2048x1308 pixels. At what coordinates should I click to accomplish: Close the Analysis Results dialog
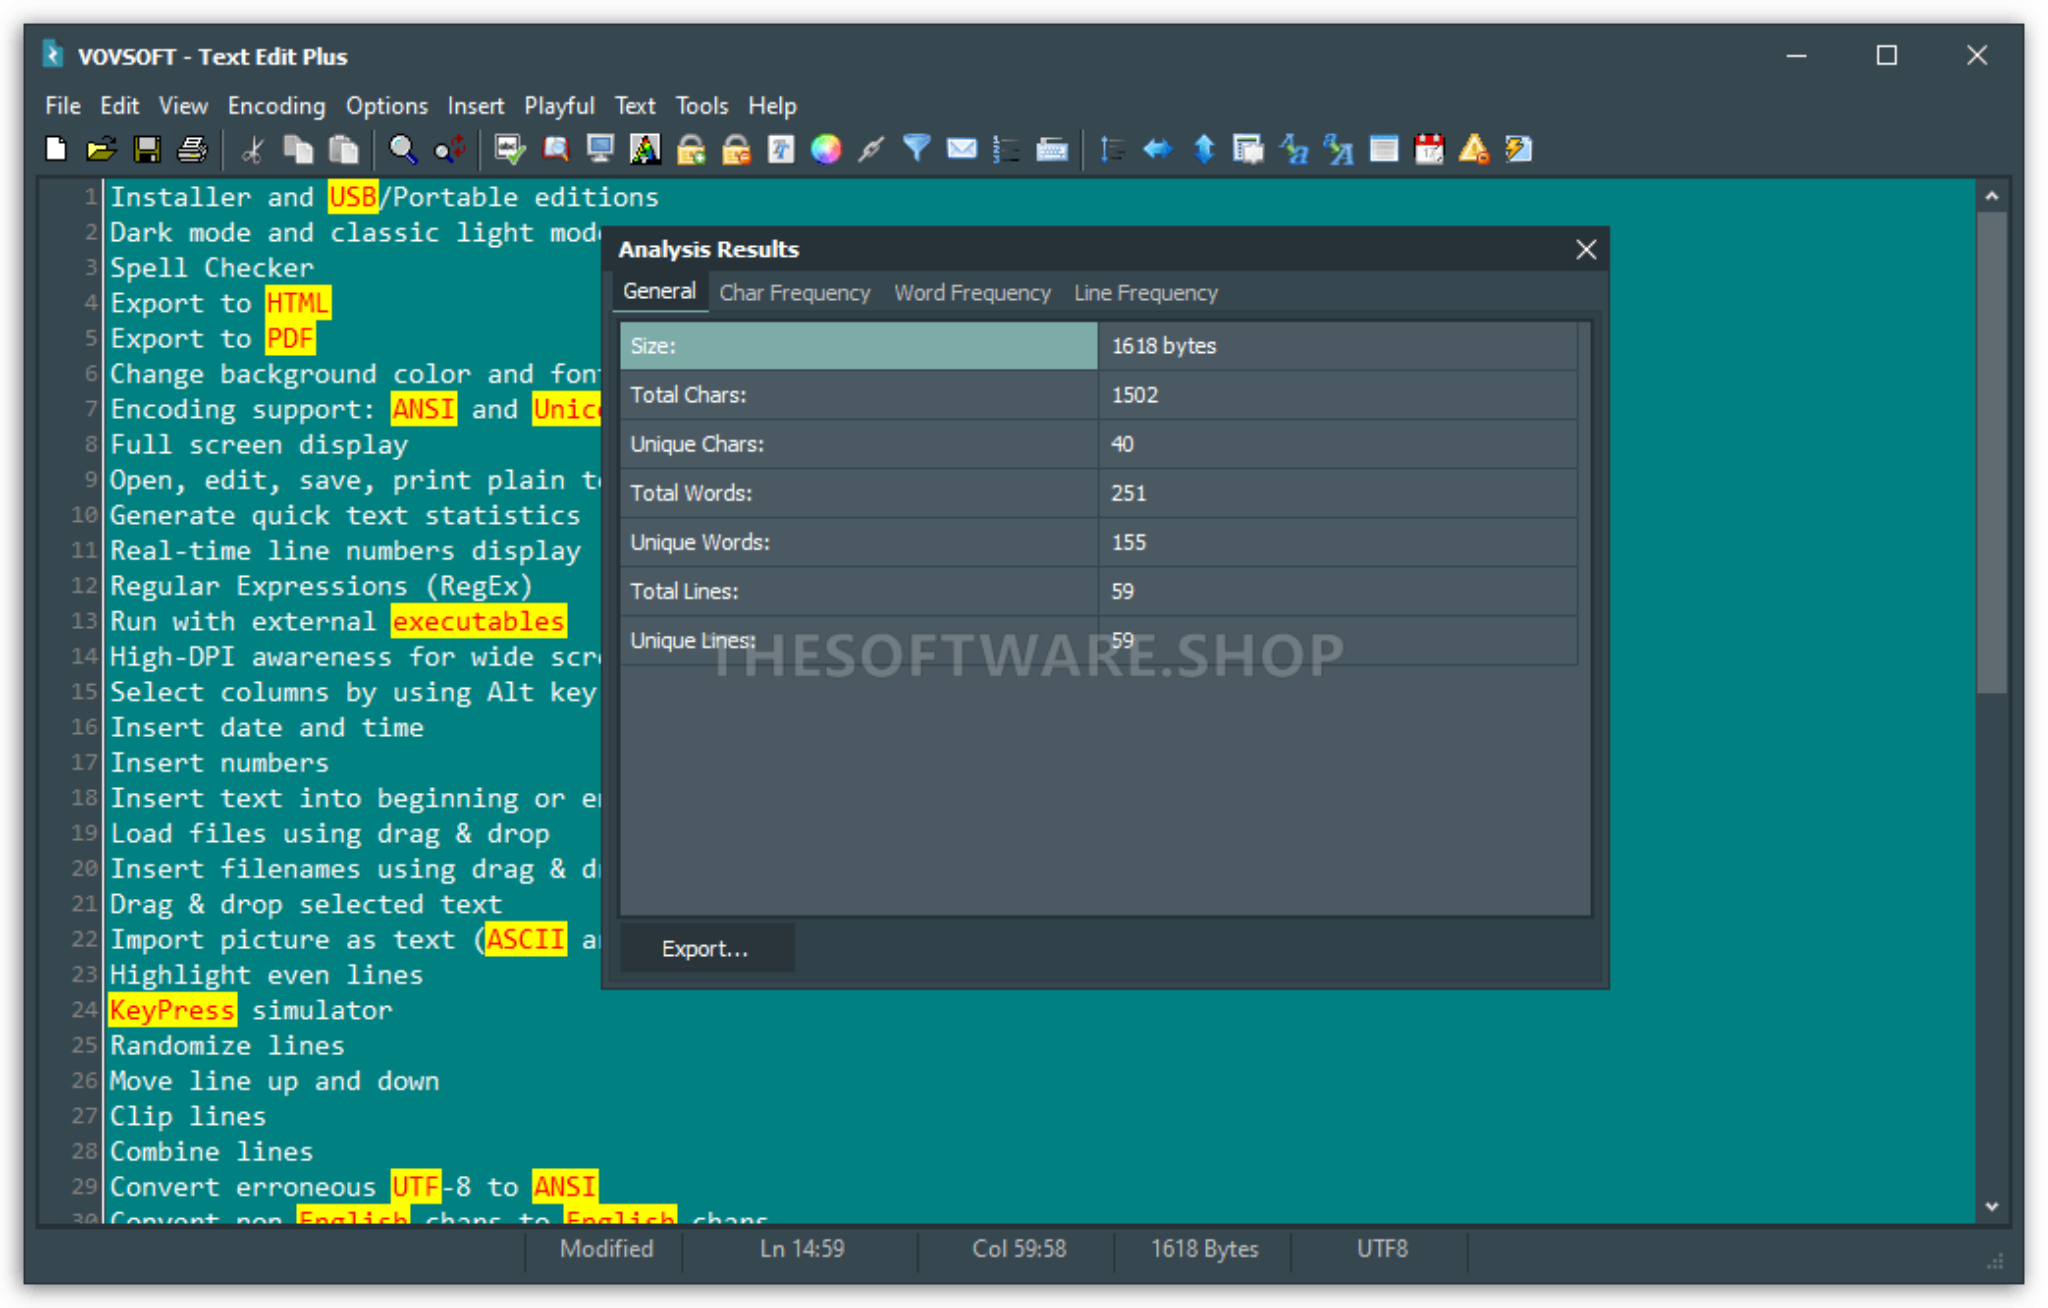[1585, 249]
